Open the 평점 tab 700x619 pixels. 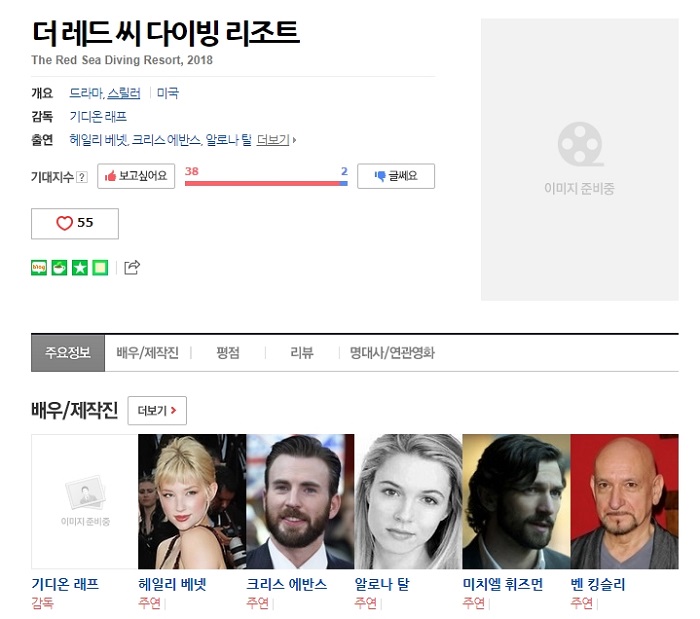pyautogui.click(x=227, y=353)
